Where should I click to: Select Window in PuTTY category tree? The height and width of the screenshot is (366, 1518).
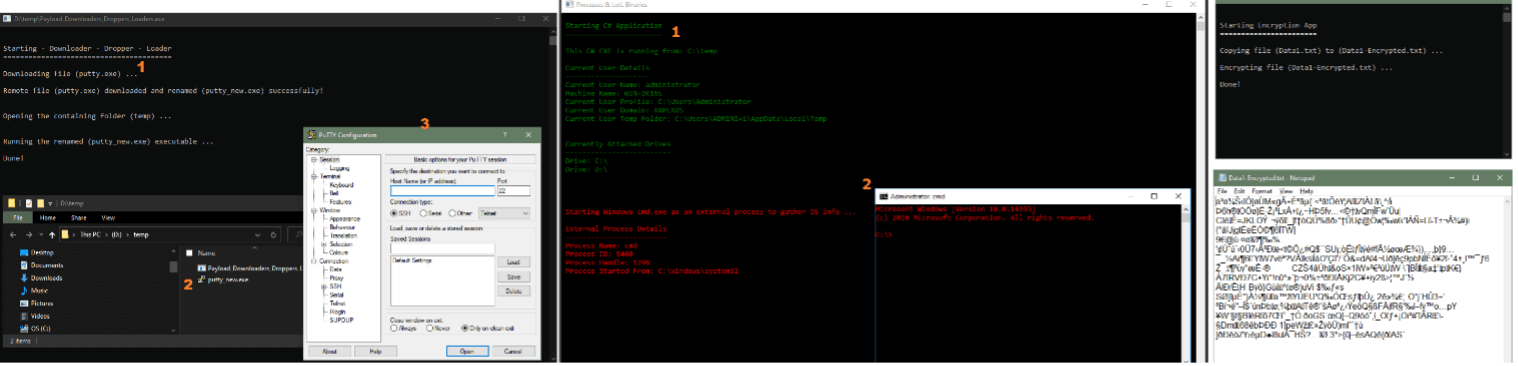click(x=329, y=210)
